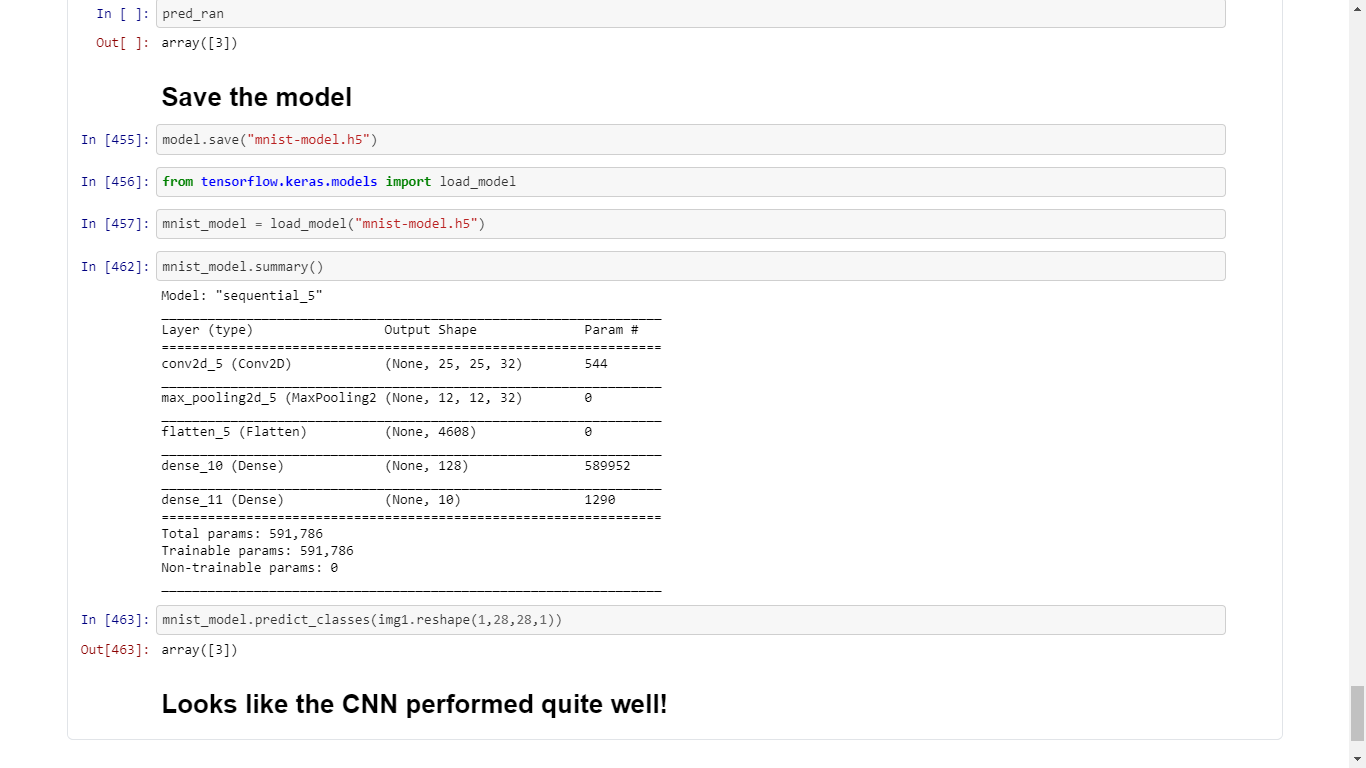This screenshot has height=768, width=1366.
Task: Select the Total params: 591,786 line
Action: tap(242, 533)
